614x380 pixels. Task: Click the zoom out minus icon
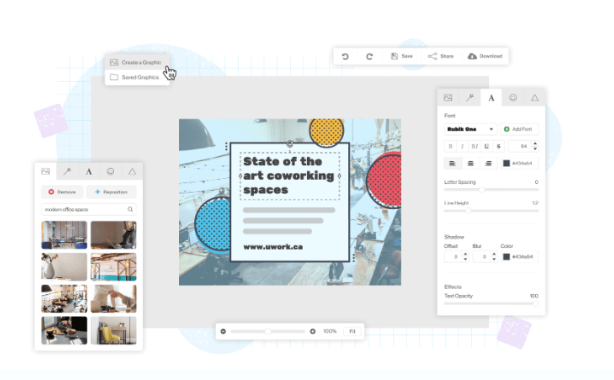223,331
